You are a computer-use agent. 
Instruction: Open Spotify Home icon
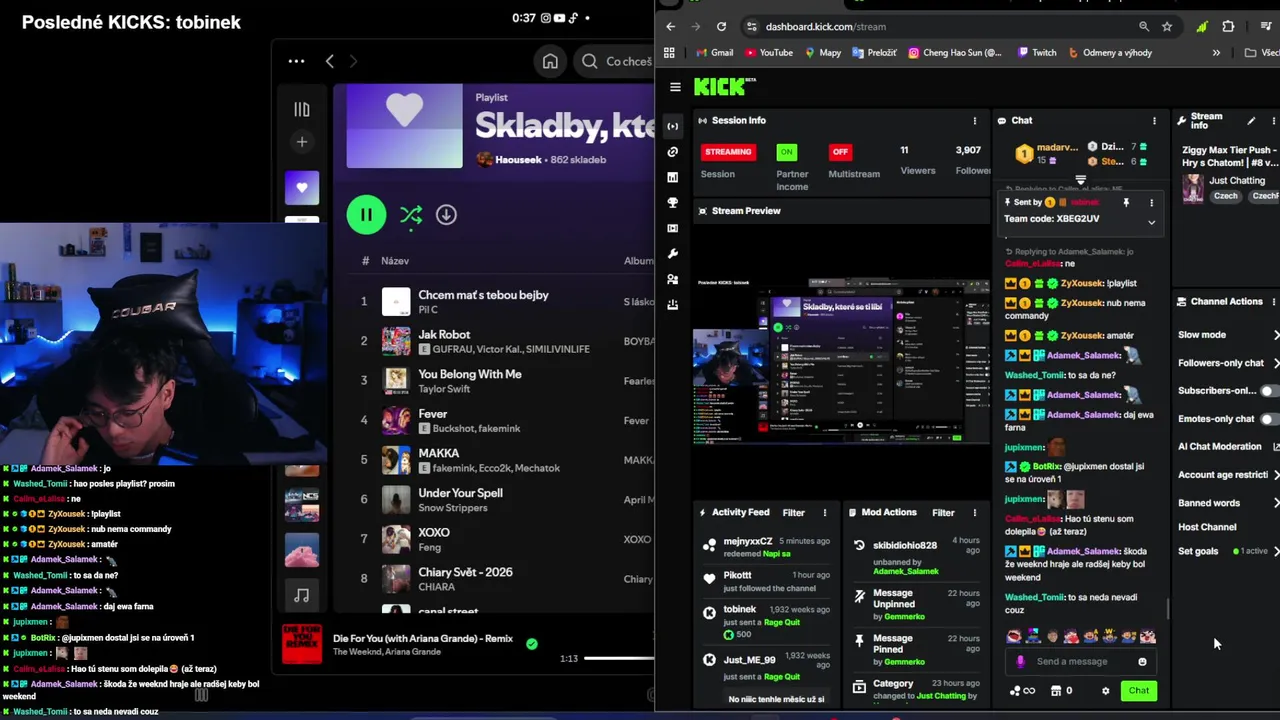tap(550, 61)
